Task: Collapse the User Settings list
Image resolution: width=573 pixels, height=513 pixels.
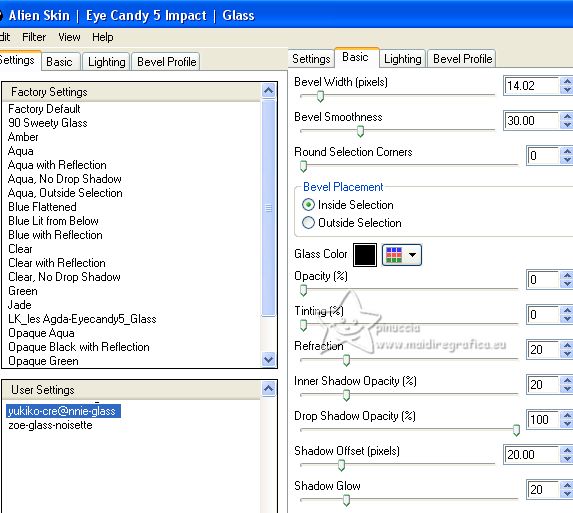Action: [269, 388]
